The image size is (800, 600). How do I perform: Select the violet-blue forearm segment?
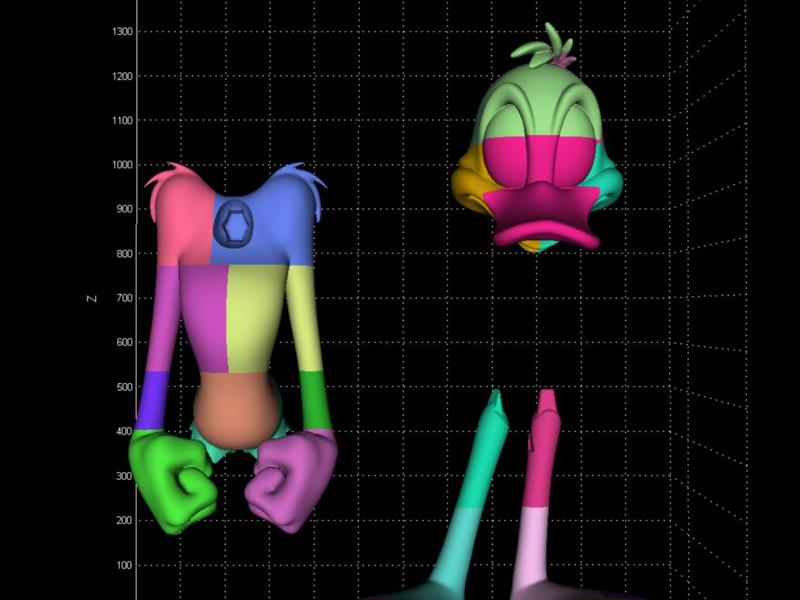[152, 401]
